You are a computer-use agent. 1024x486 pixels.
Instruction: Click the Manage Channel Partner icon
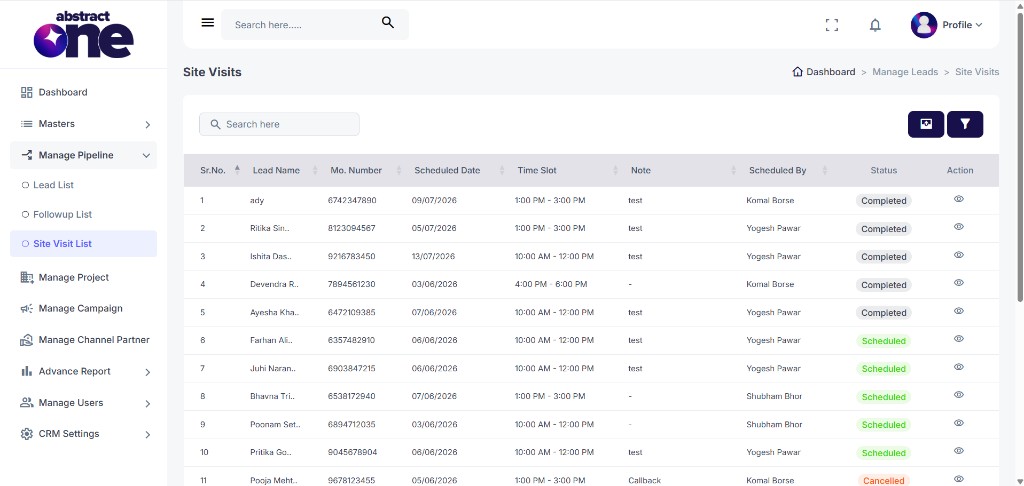(26, 340)
